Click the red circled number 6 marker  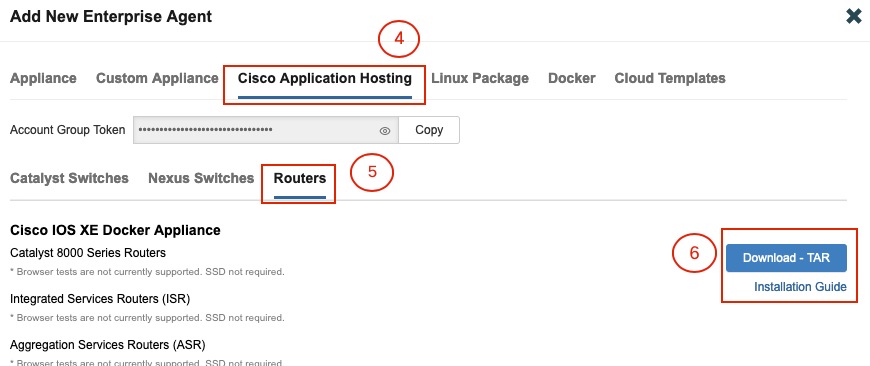(x=694, y=253)
